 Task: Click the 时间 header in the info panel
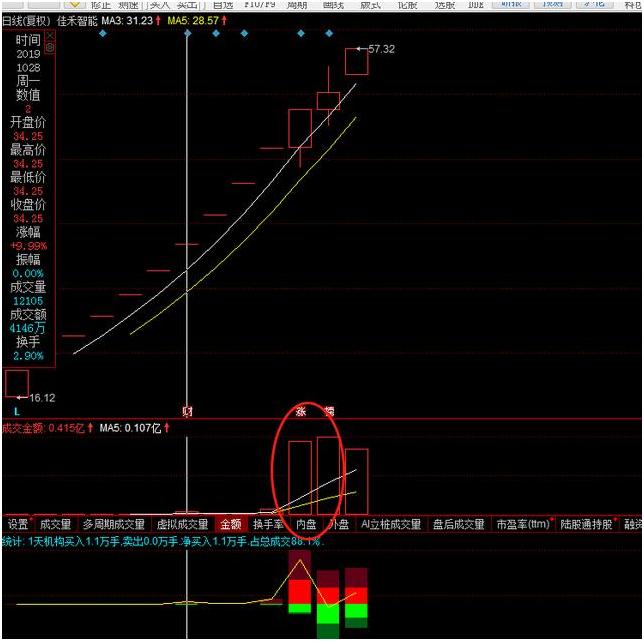click(28, 40)
